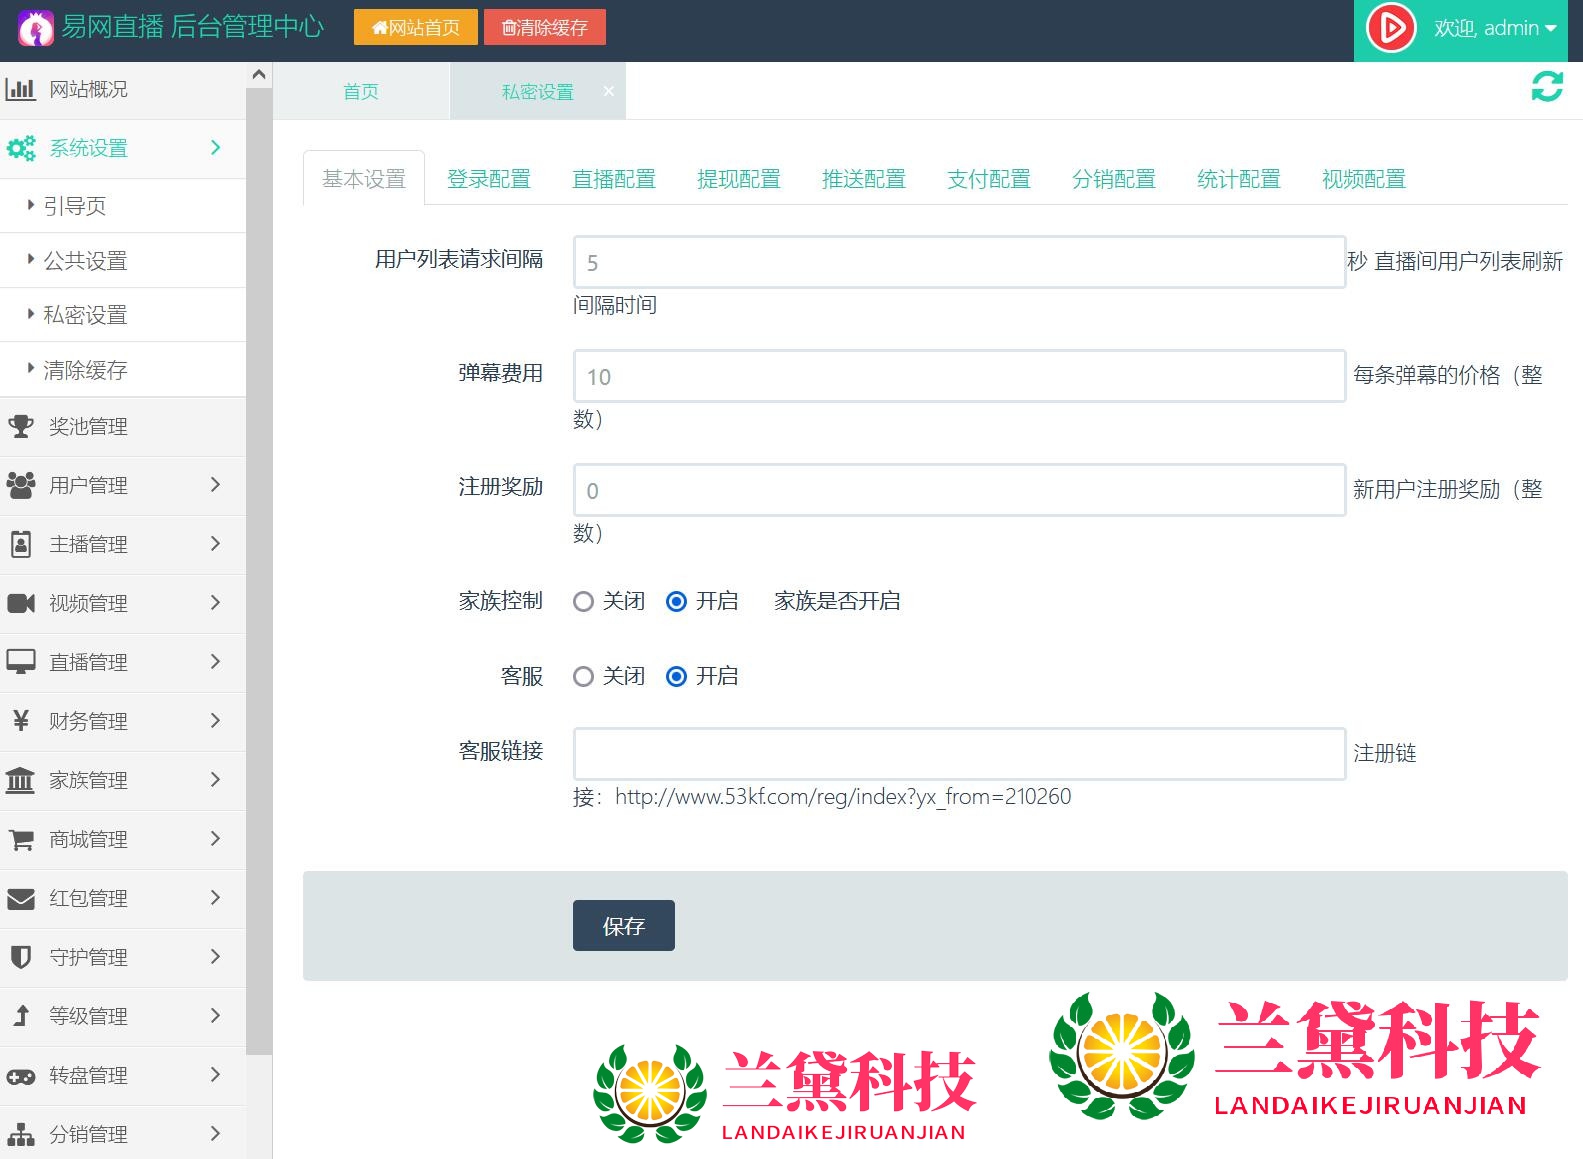Expand 用户管理 submenu chevron

(215, 485)
